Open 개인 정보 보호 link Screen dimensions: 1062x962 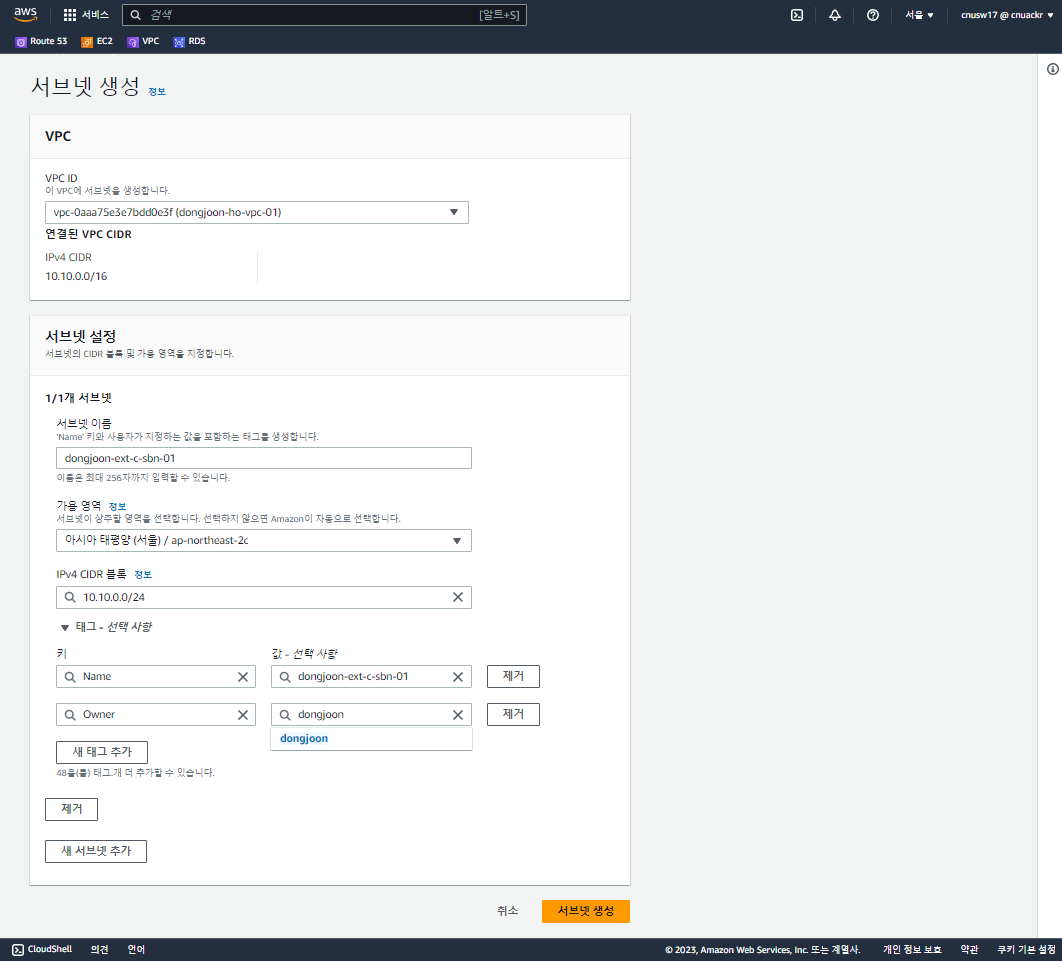912,950
